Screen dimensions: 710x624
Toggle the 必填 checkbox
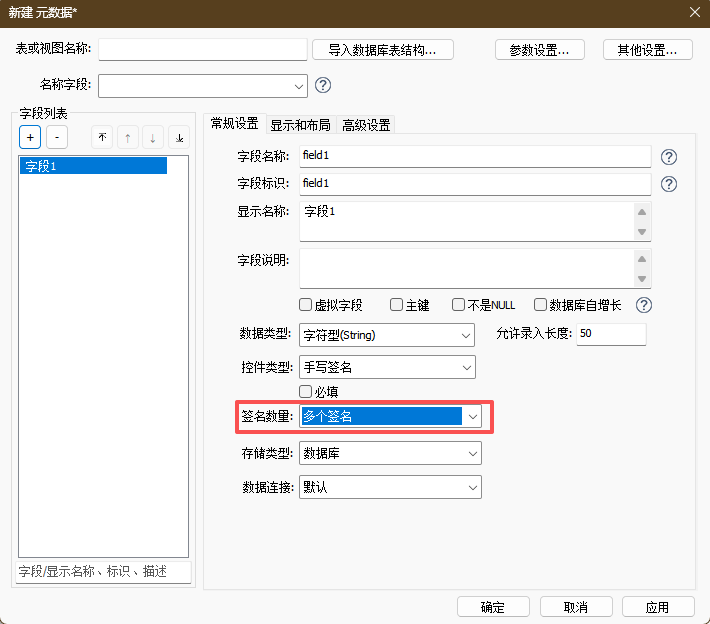306,391
